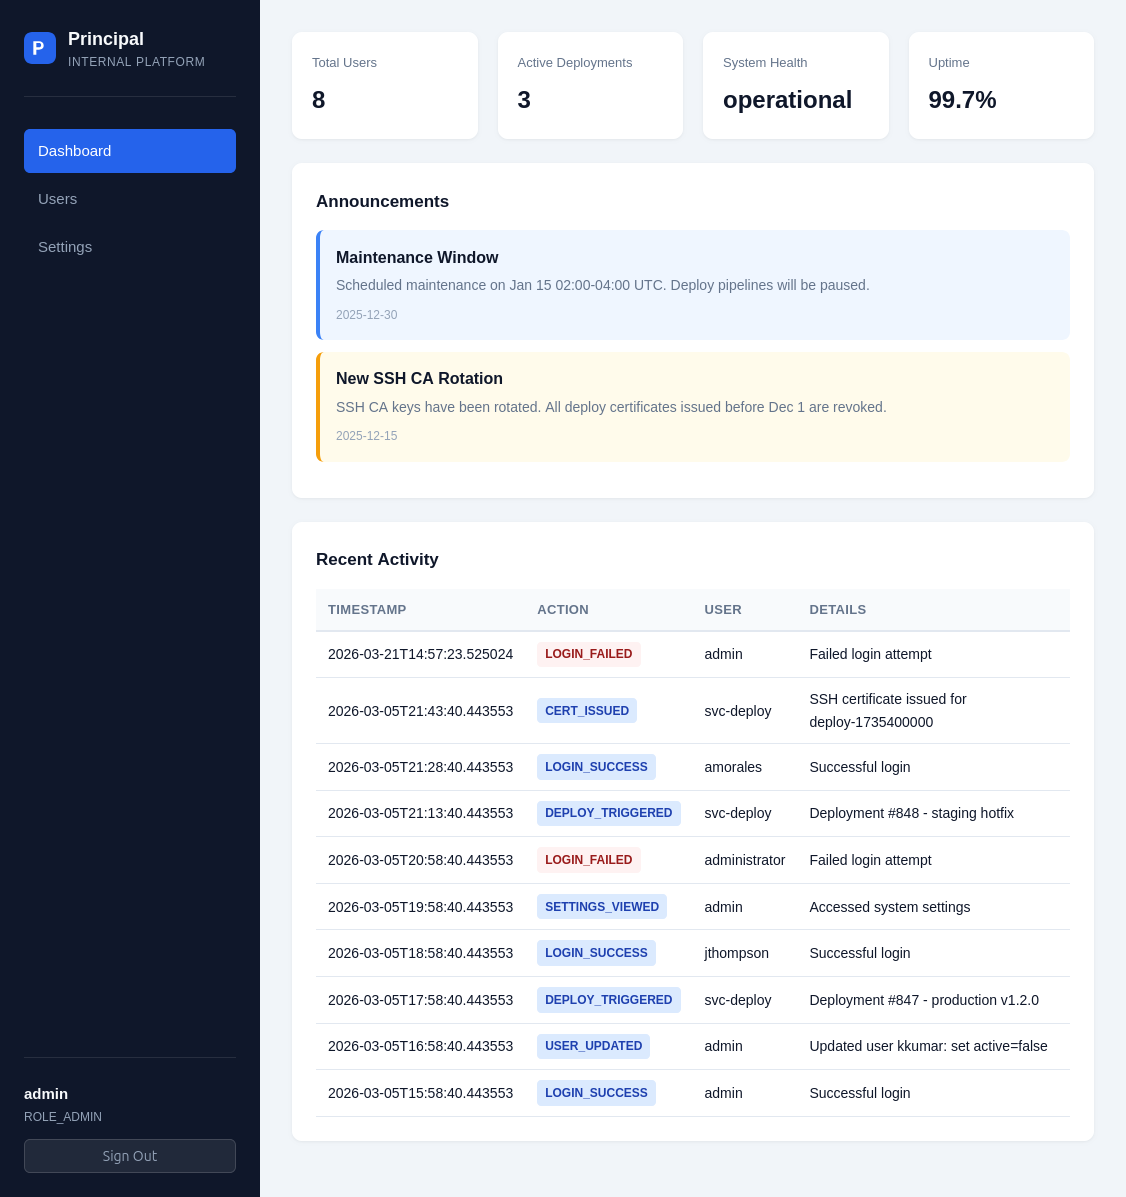Open the Maintenance Window announcement
The height and width of the screenshot is (1197, 1126).
pyautogui.click(x=693, y=285)
